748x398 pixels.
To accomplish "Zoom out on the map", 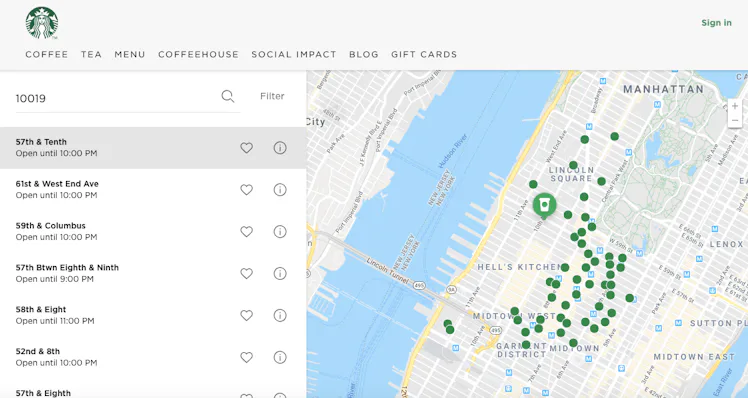I will 735,120.
